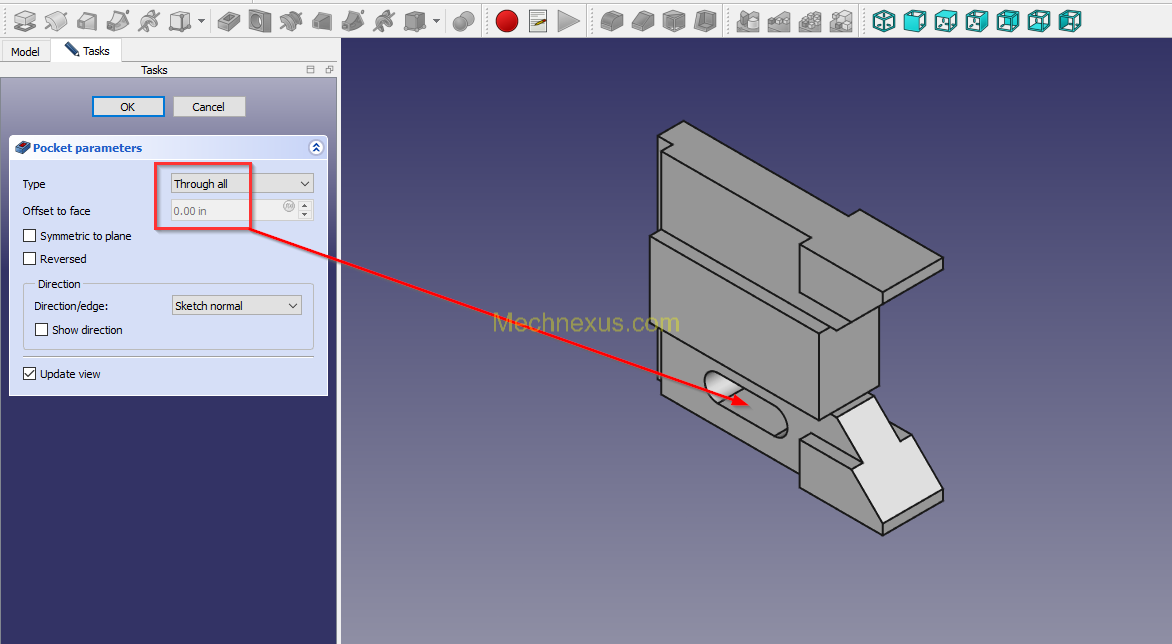Choose the Draft tool icon
1172x644 pixels.
tap(673, 21)
